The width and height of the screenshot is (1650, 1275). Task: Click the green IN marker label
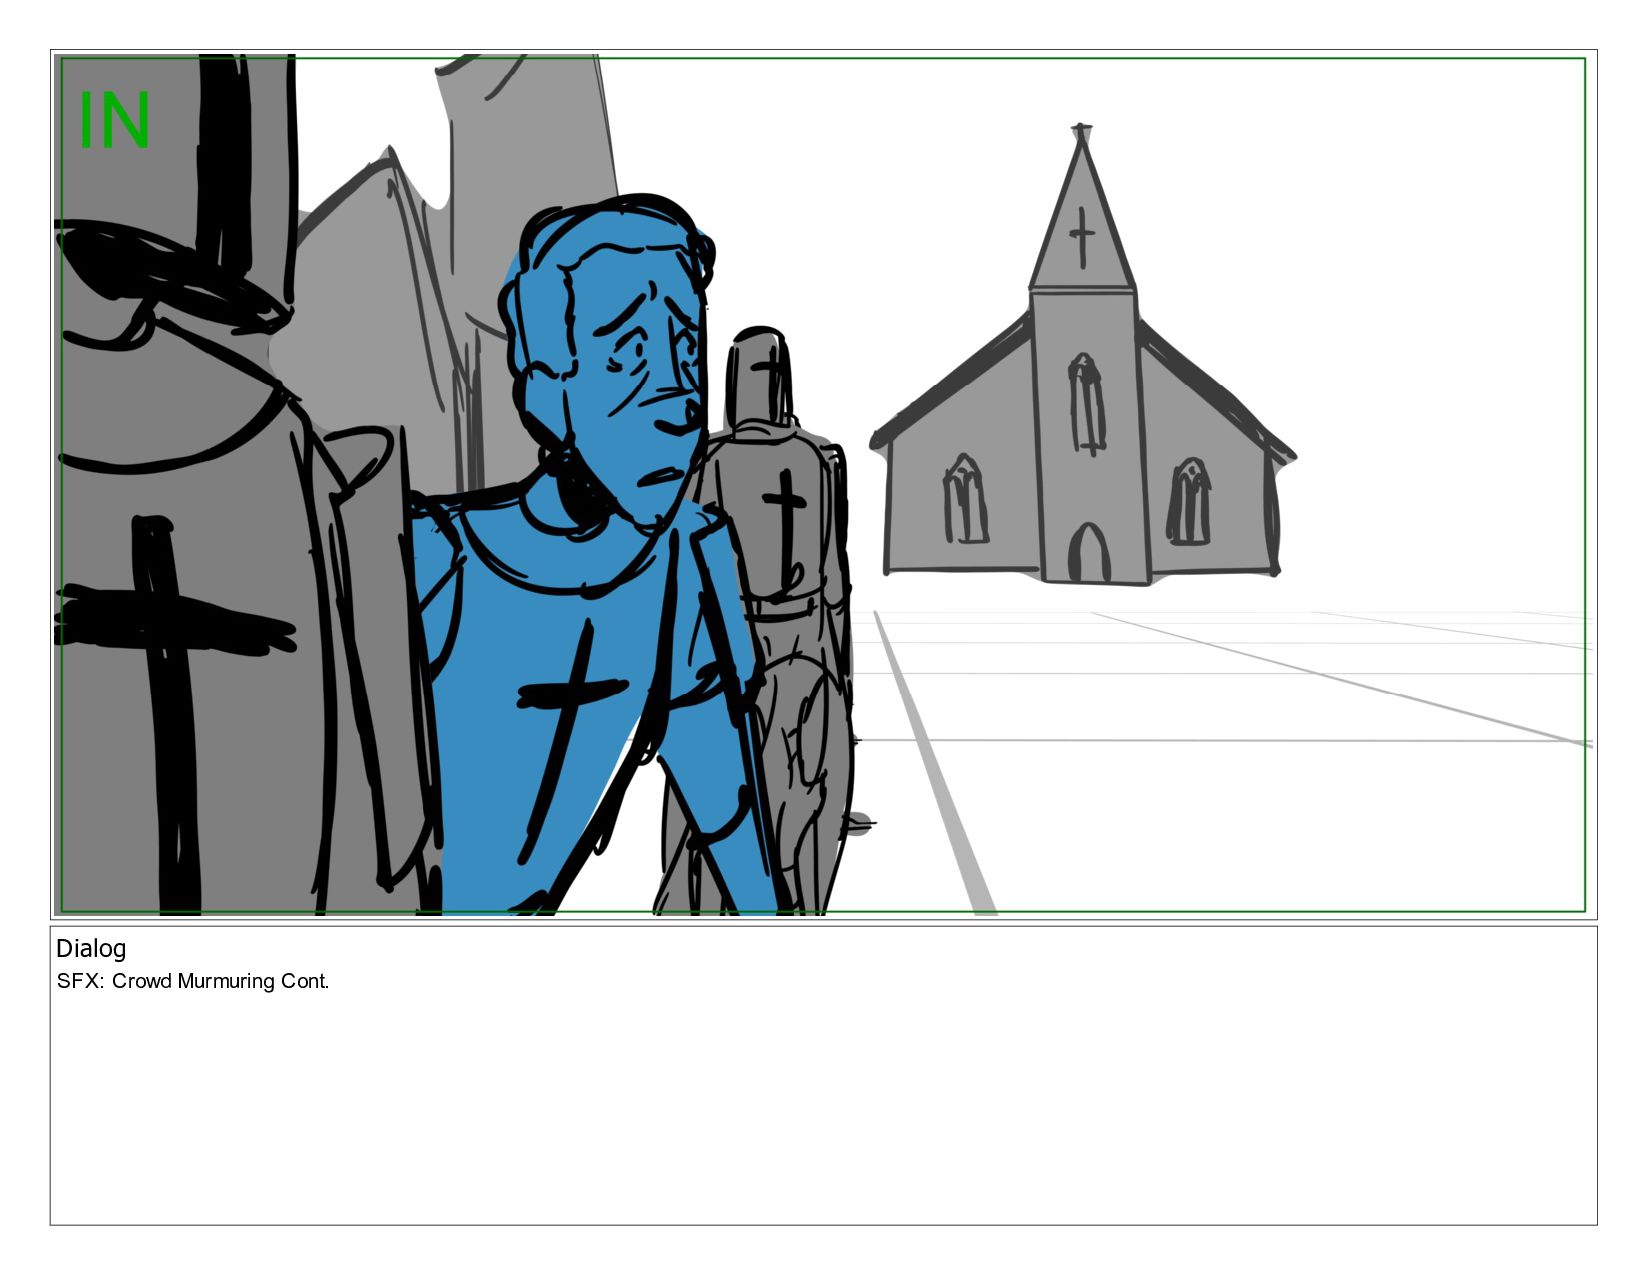click(x=114, y=121)
